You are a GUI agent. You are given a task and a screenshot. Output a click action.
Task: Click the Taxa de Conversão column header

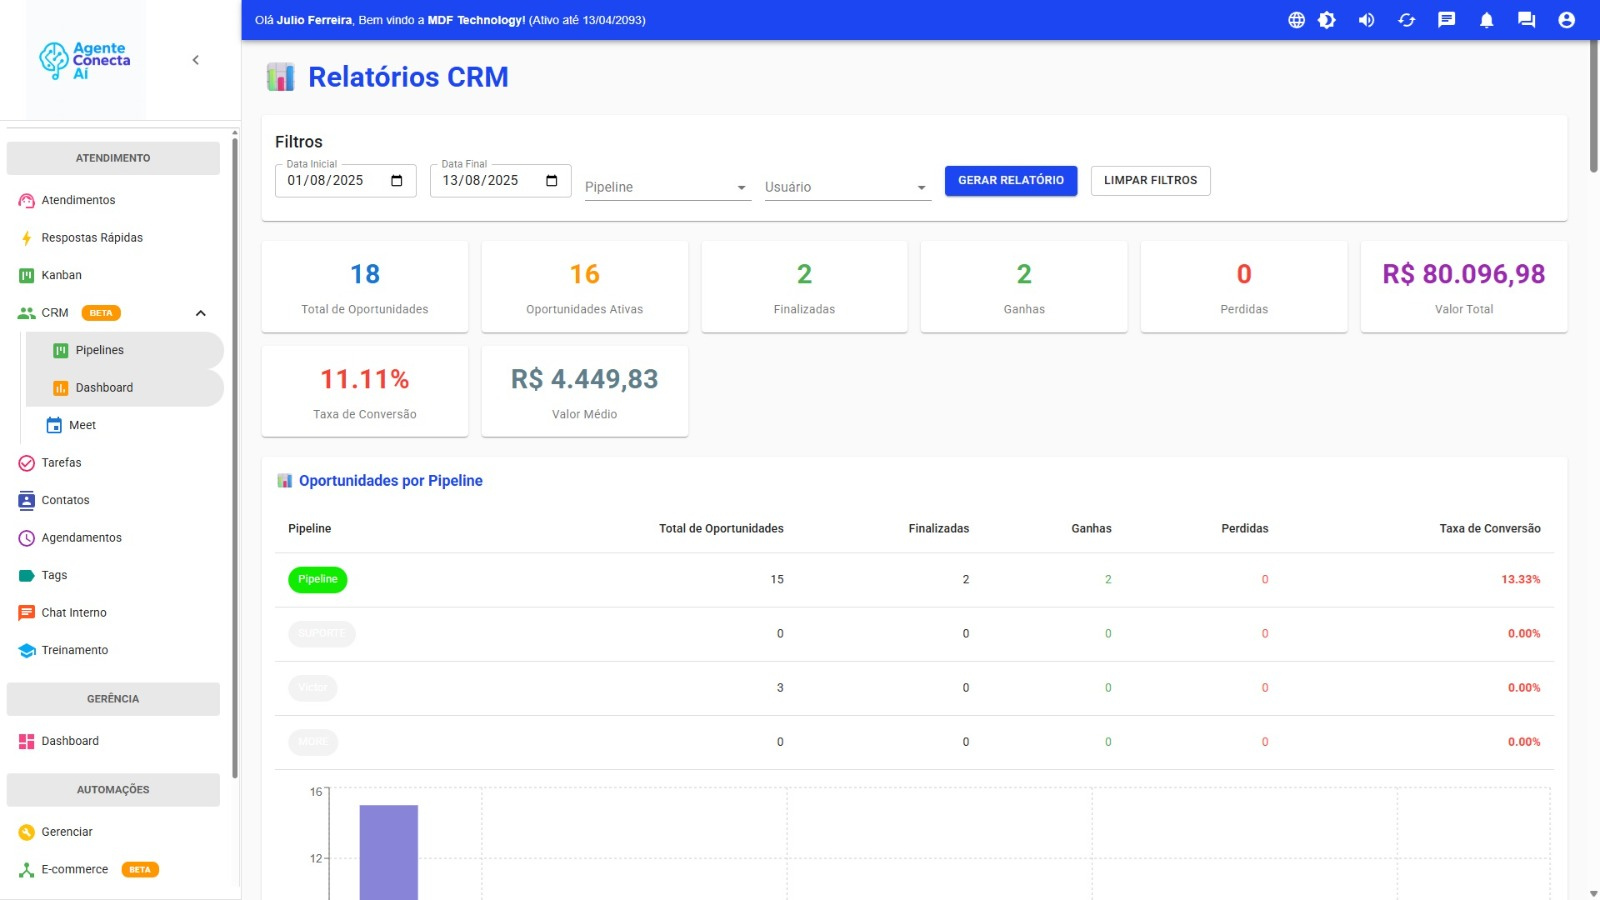1490,529
